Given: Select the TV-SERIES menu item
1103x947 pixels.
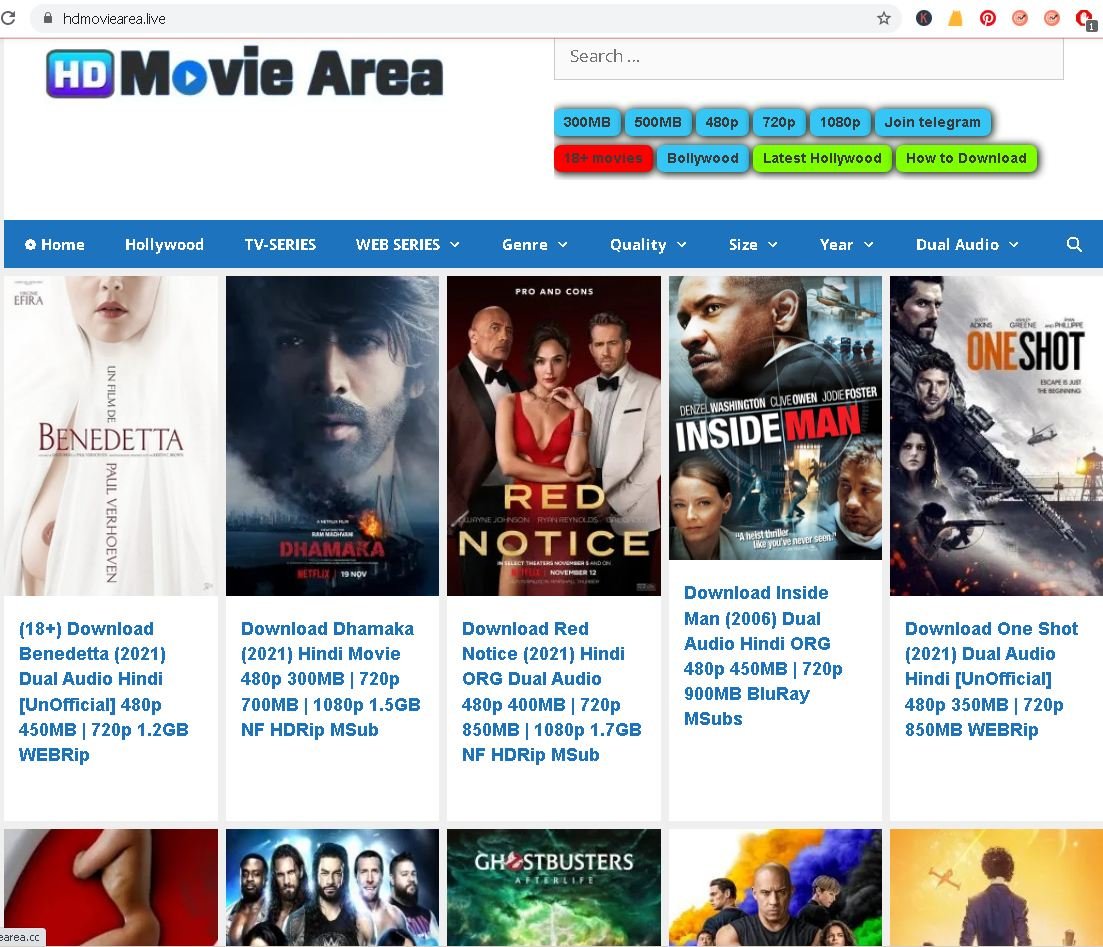Looking at the screenshot, I should [280, 244].
